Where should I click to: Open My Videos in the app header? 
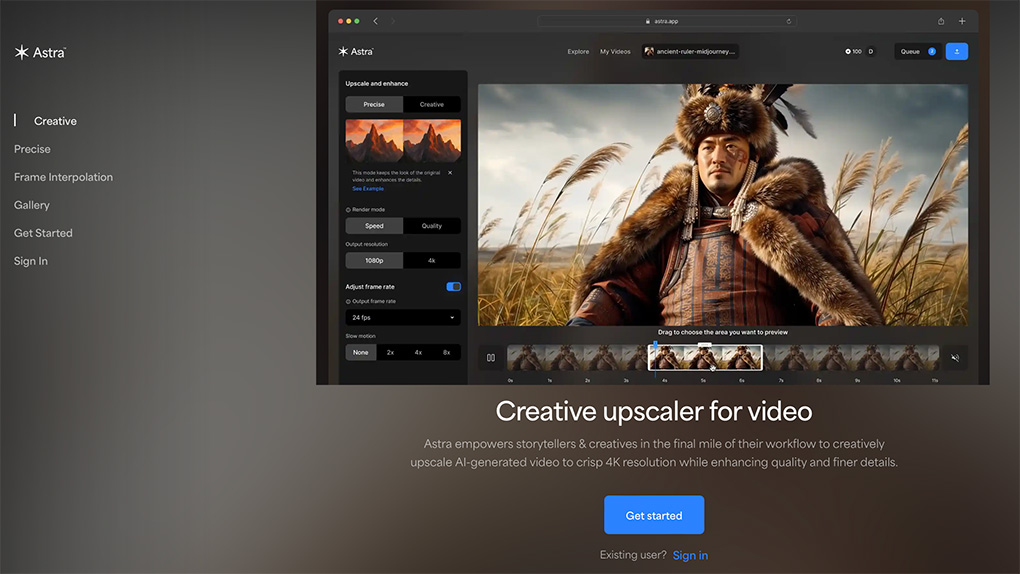[615, 51]
